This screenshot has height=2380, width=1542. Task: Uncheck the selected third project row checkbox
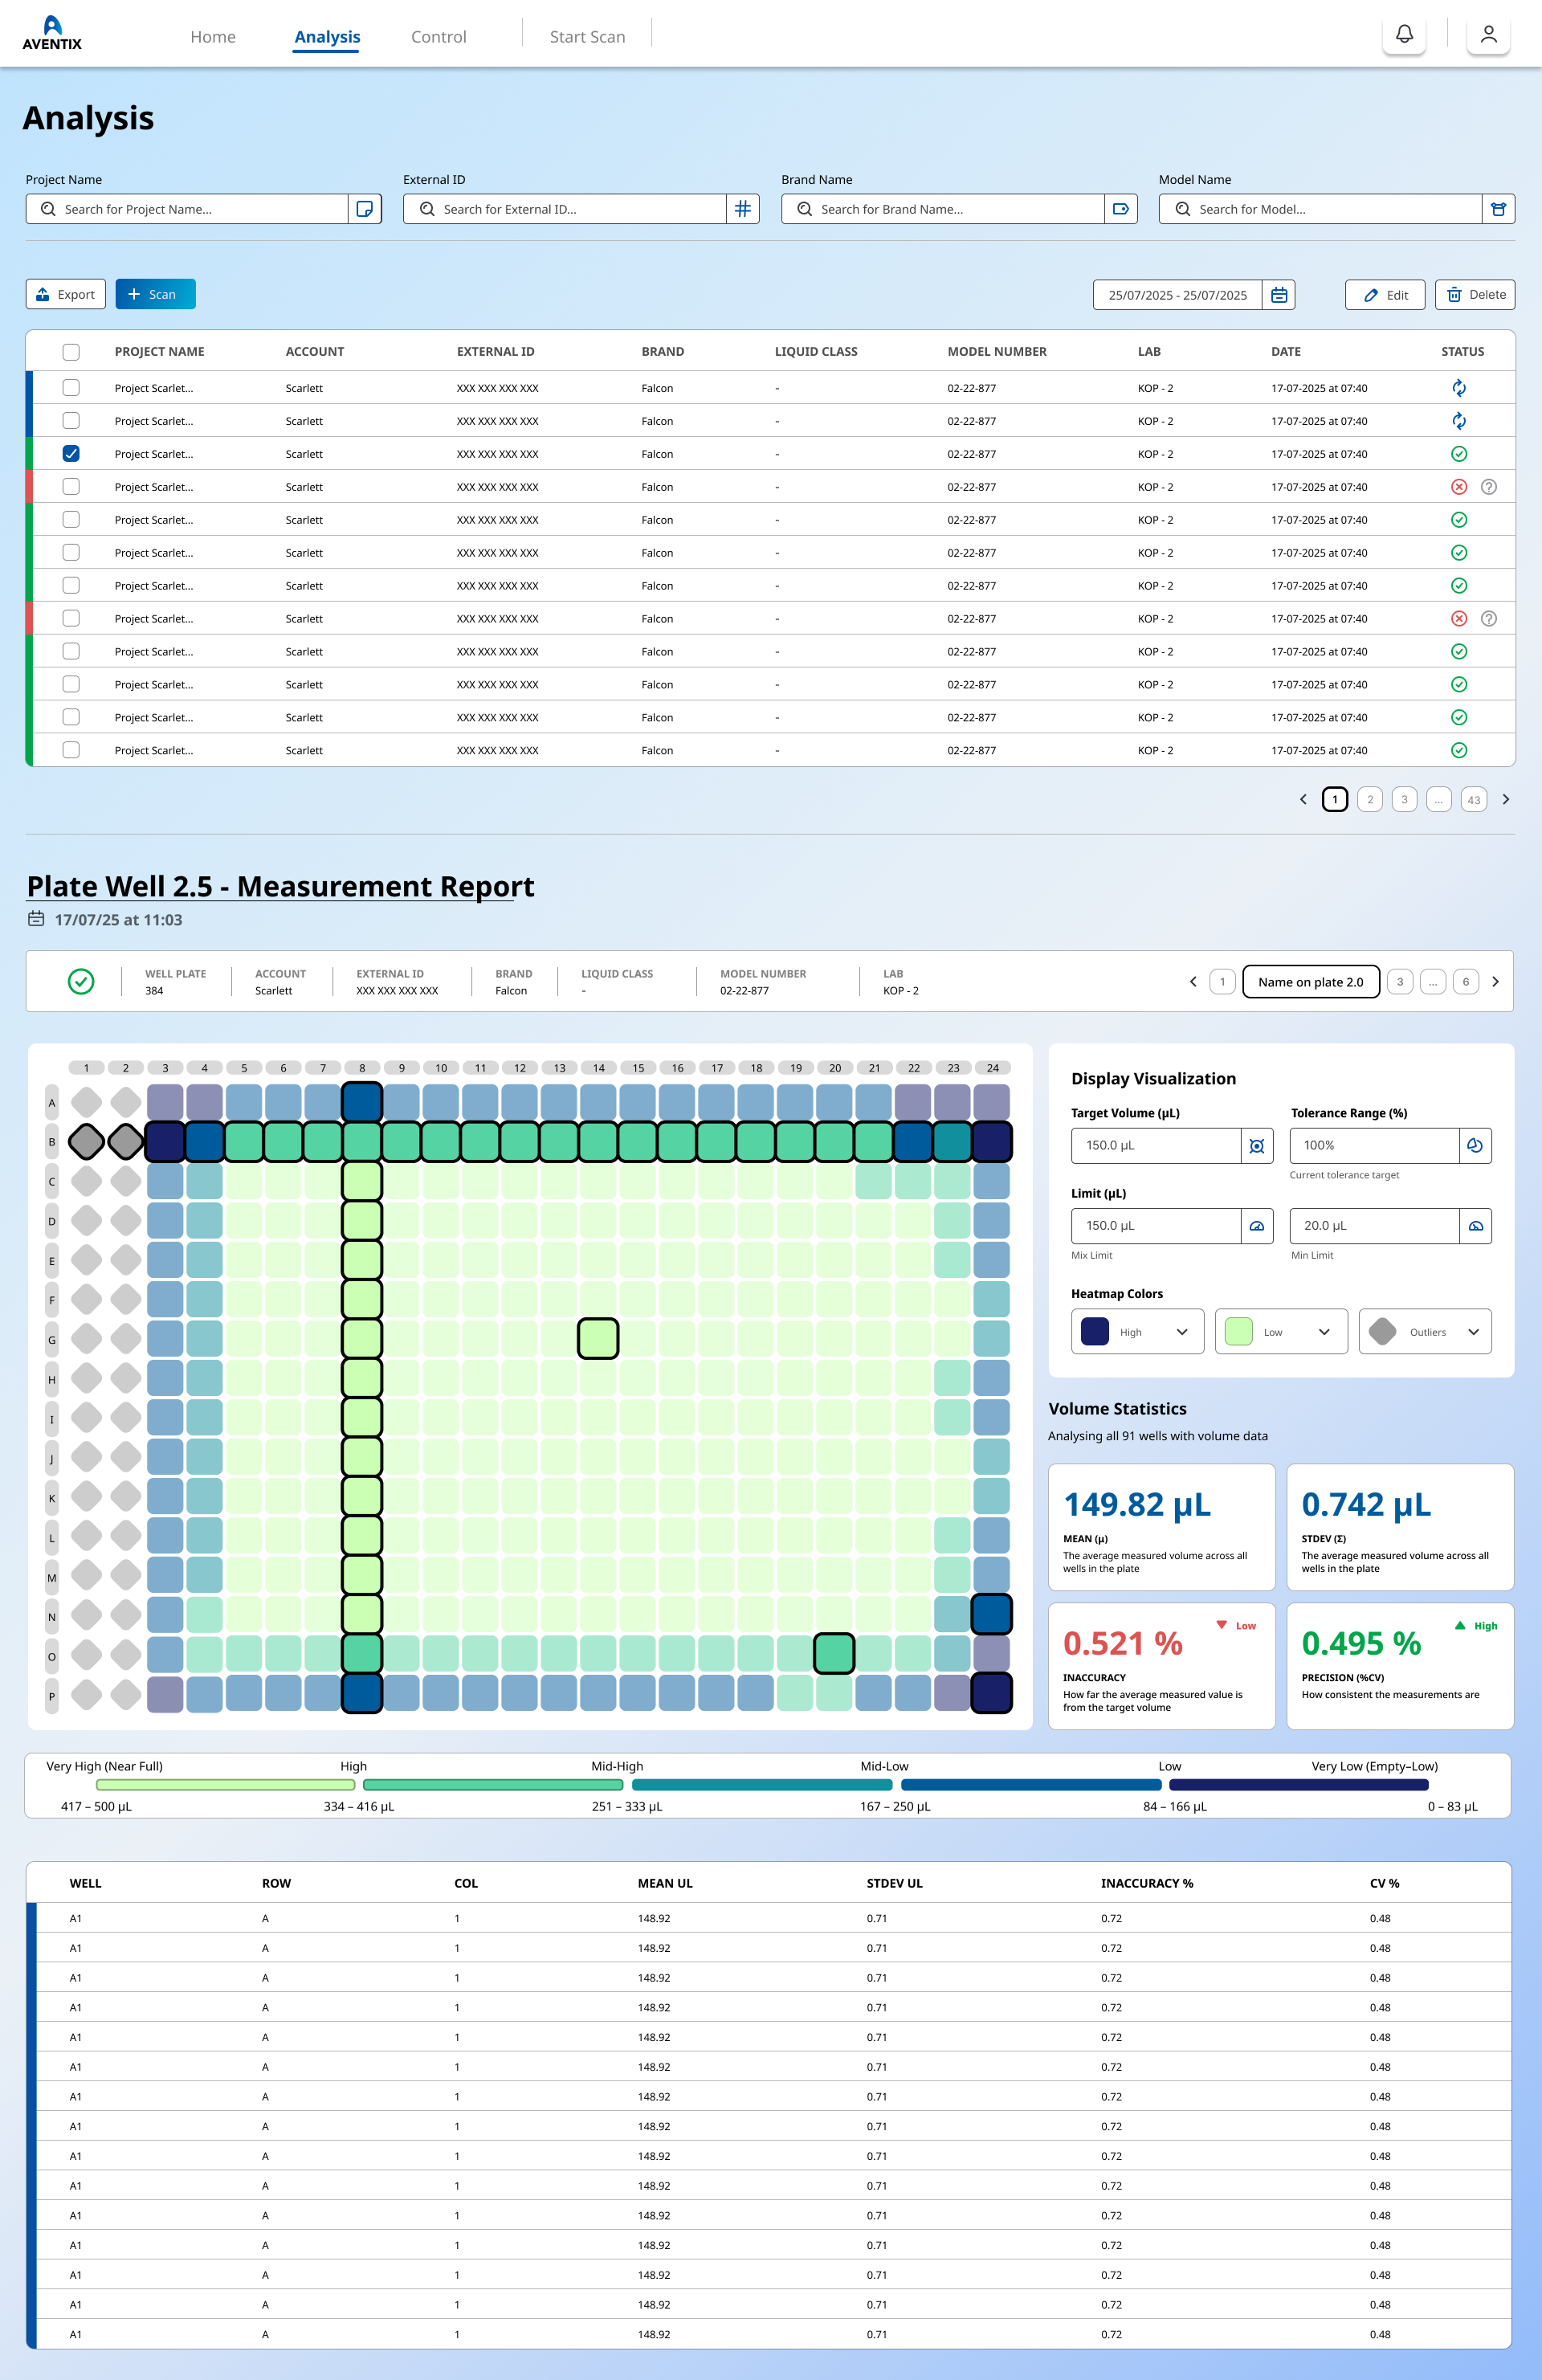[x=71, y=454]
